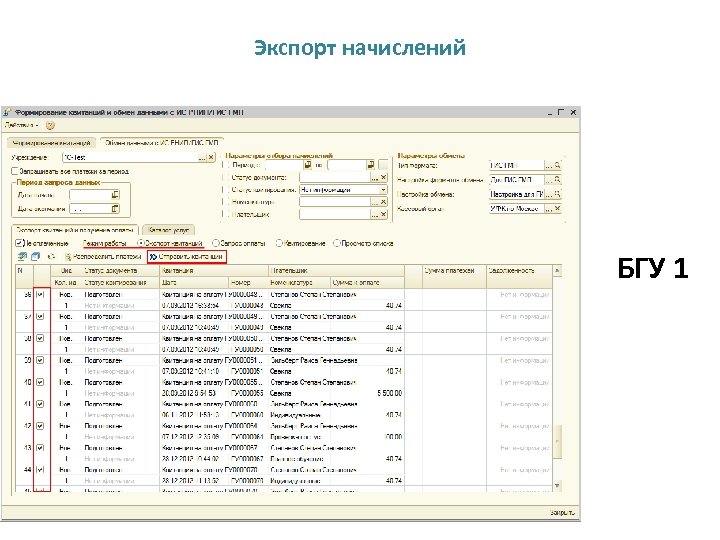720x540 pixels.
Task: Click the Номер column header
Action: click(248, 282)
